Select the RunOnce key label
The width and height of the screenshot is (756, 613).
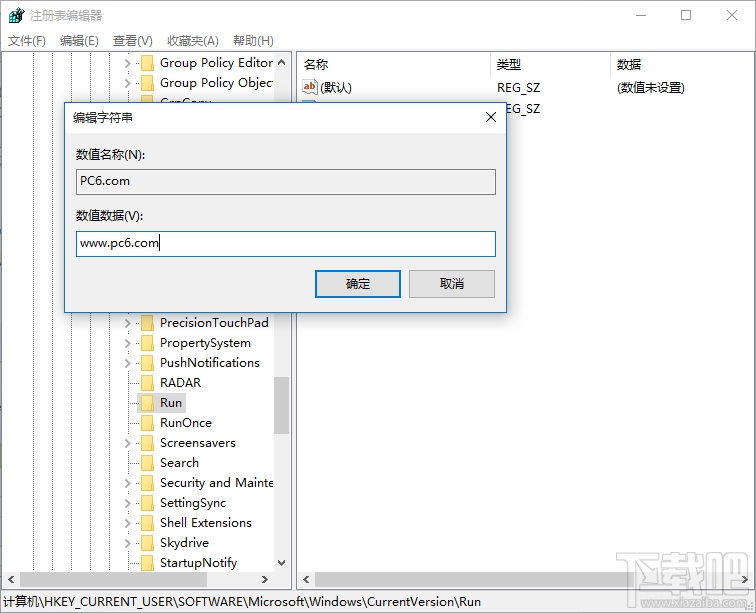click(186, 423)
